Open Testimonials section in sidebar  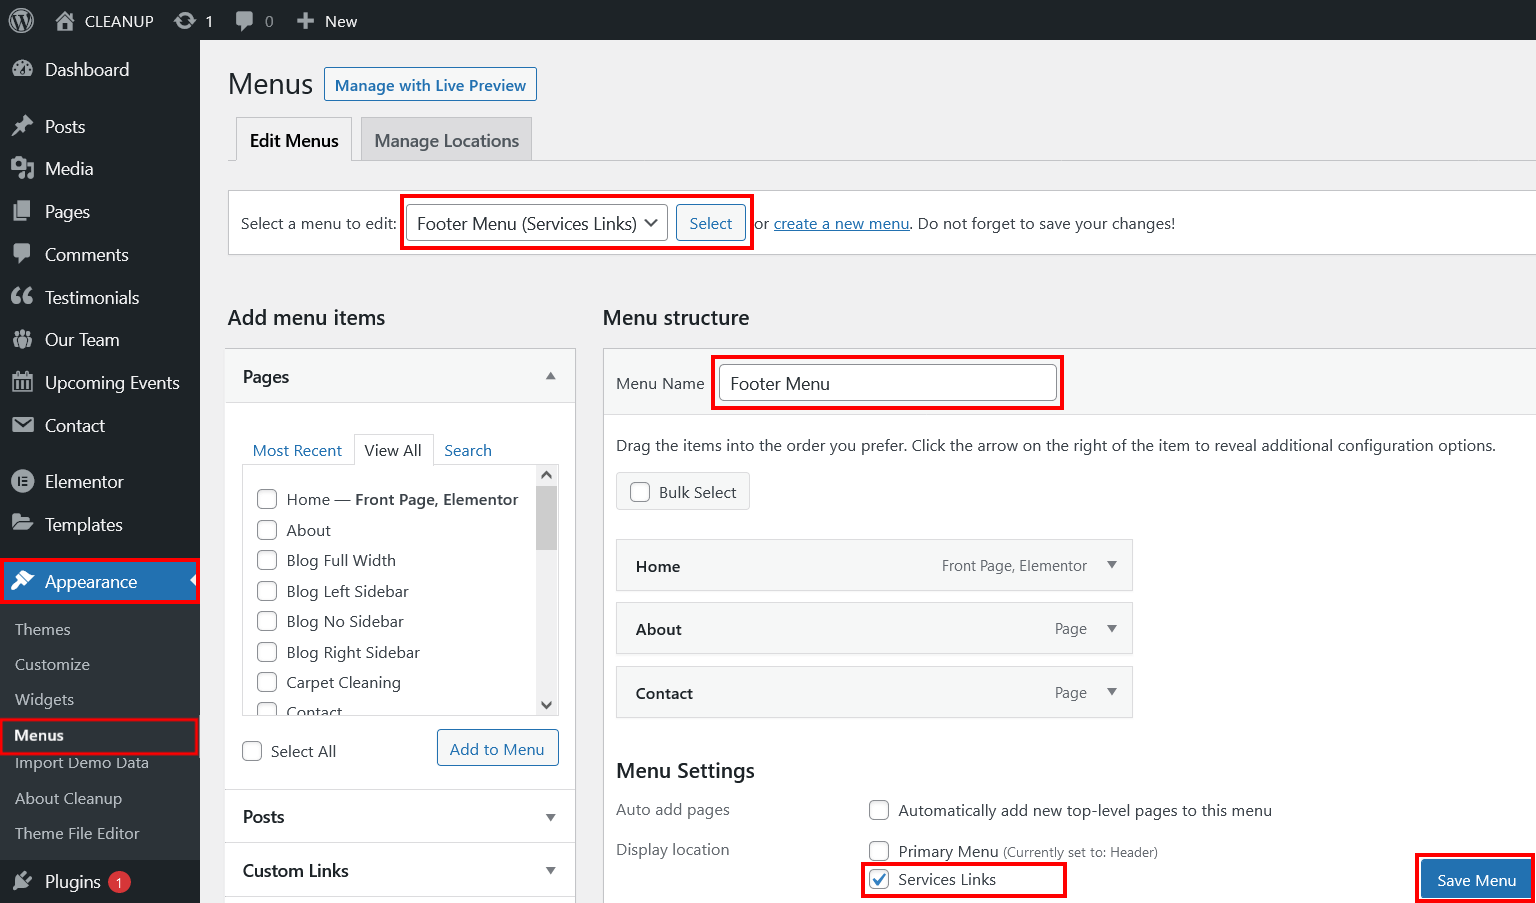pos(91,298)
